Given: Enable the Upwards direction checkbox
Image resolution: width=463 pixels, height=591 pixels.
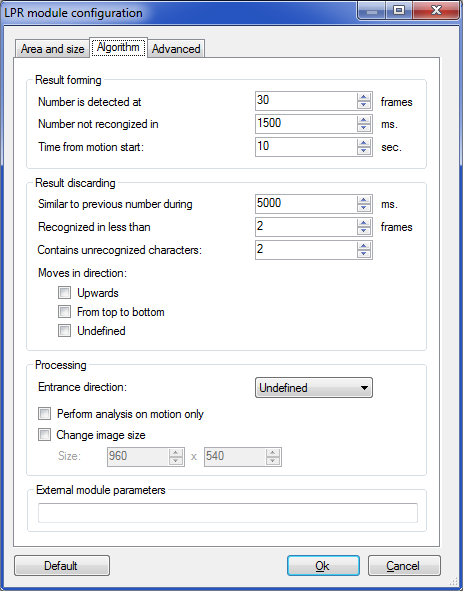Looking at the screenshot, I should [64, 292].
